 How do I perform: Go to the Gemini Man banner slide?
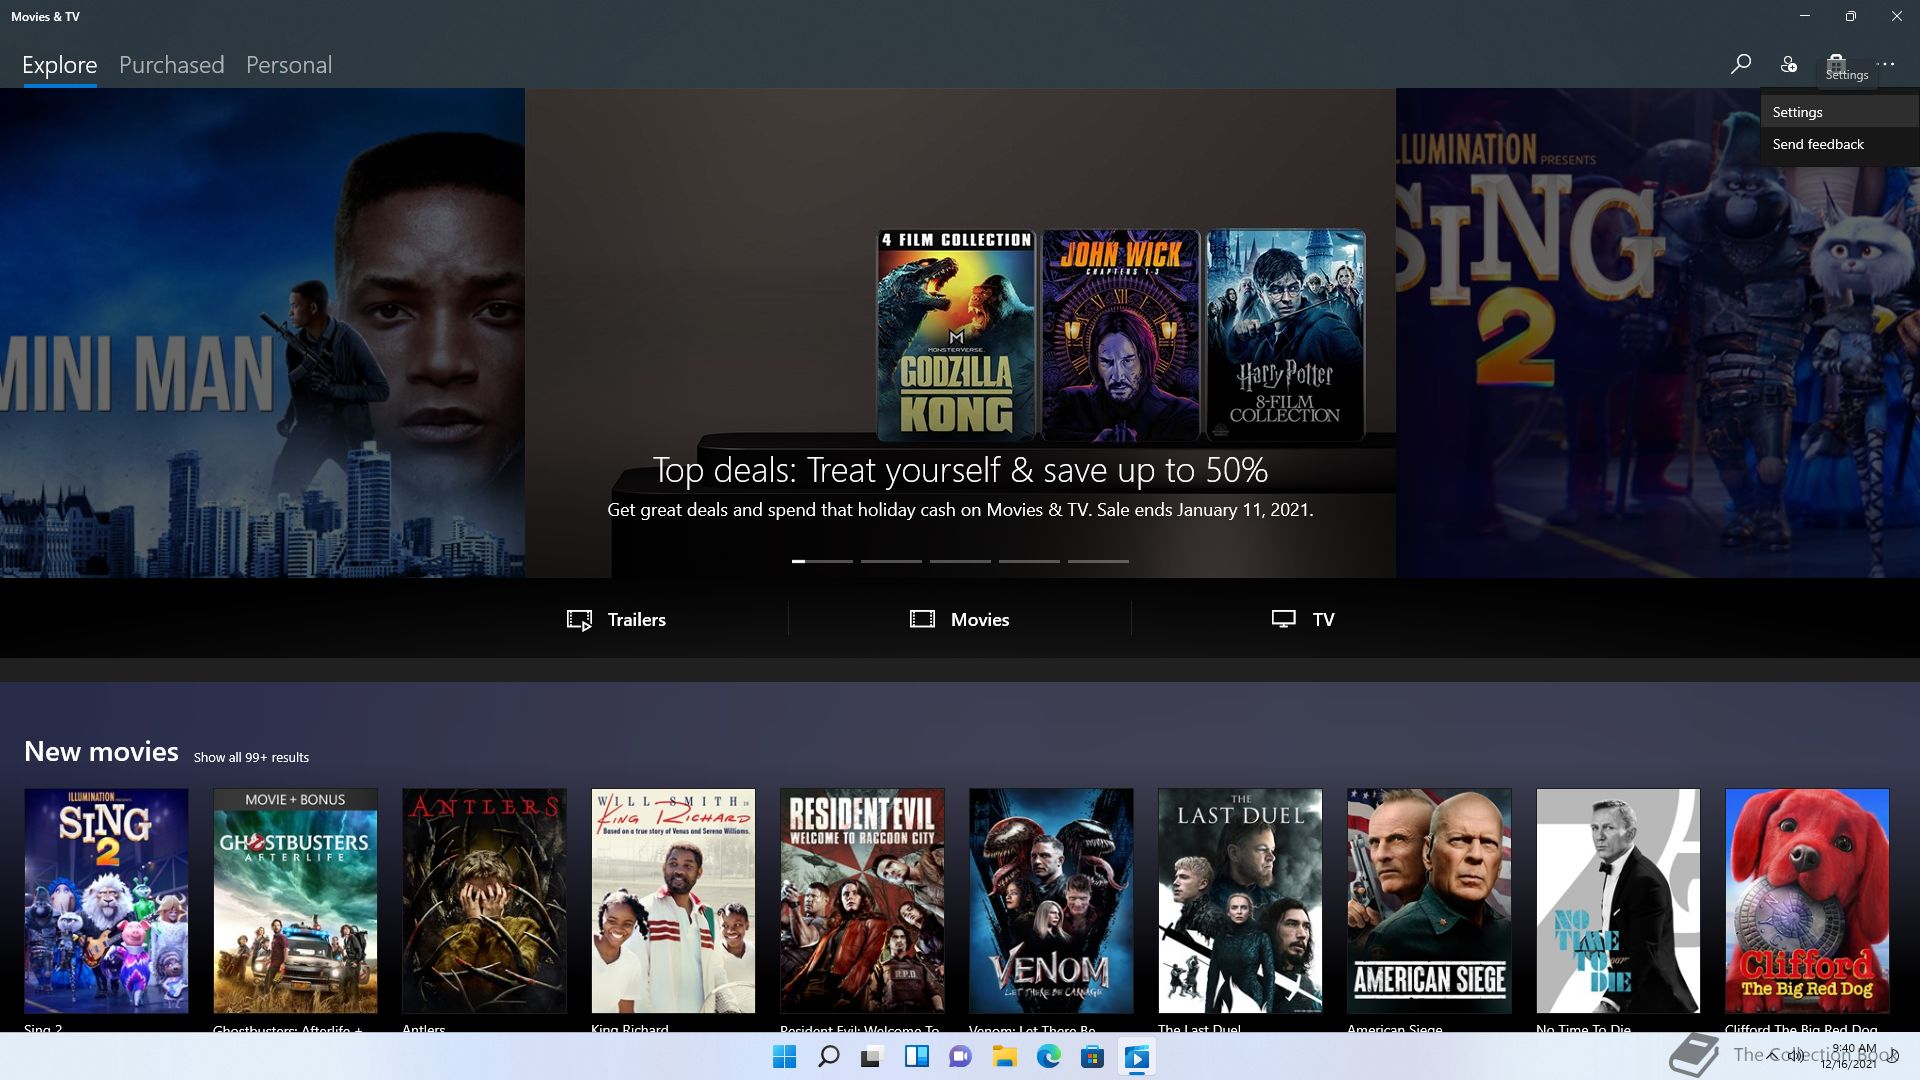point(262,333)
